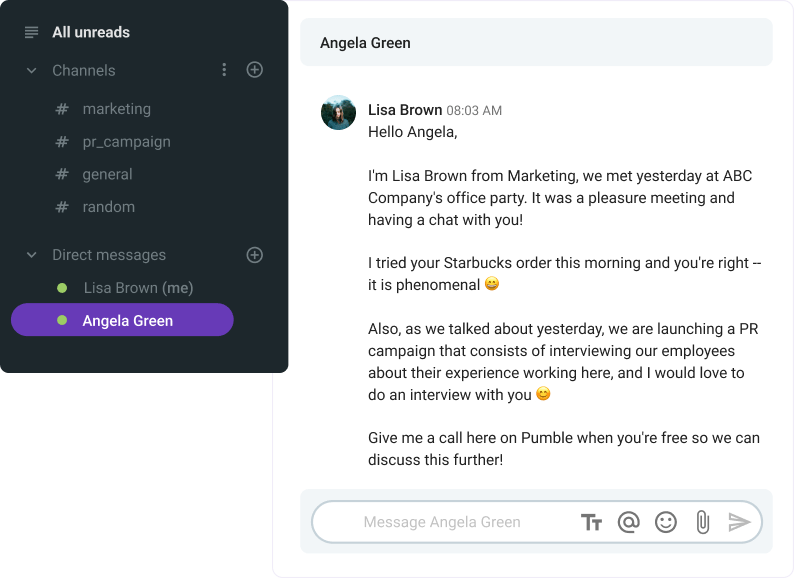Viewport: 794px width, 578px height.
Task: Click the text formatting icon
Action: 592,522
